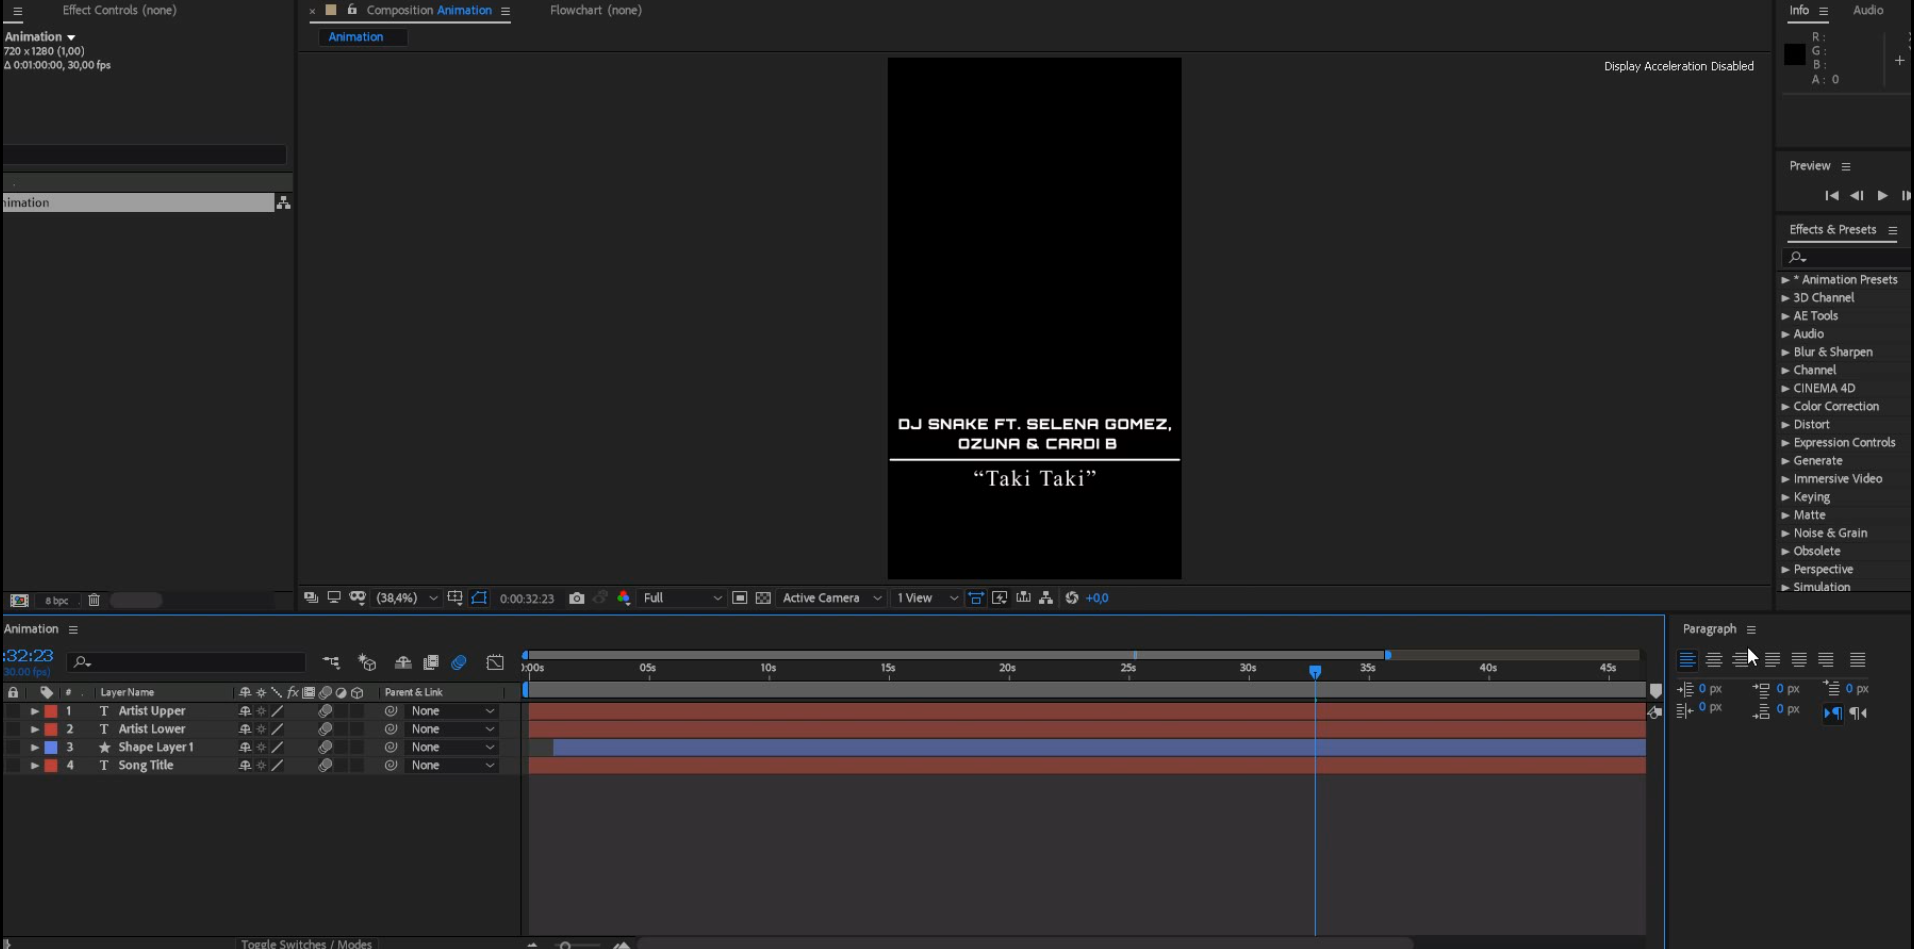
Task: Open the 1 View layout dropdown
Action: click(x=927, y=598)
